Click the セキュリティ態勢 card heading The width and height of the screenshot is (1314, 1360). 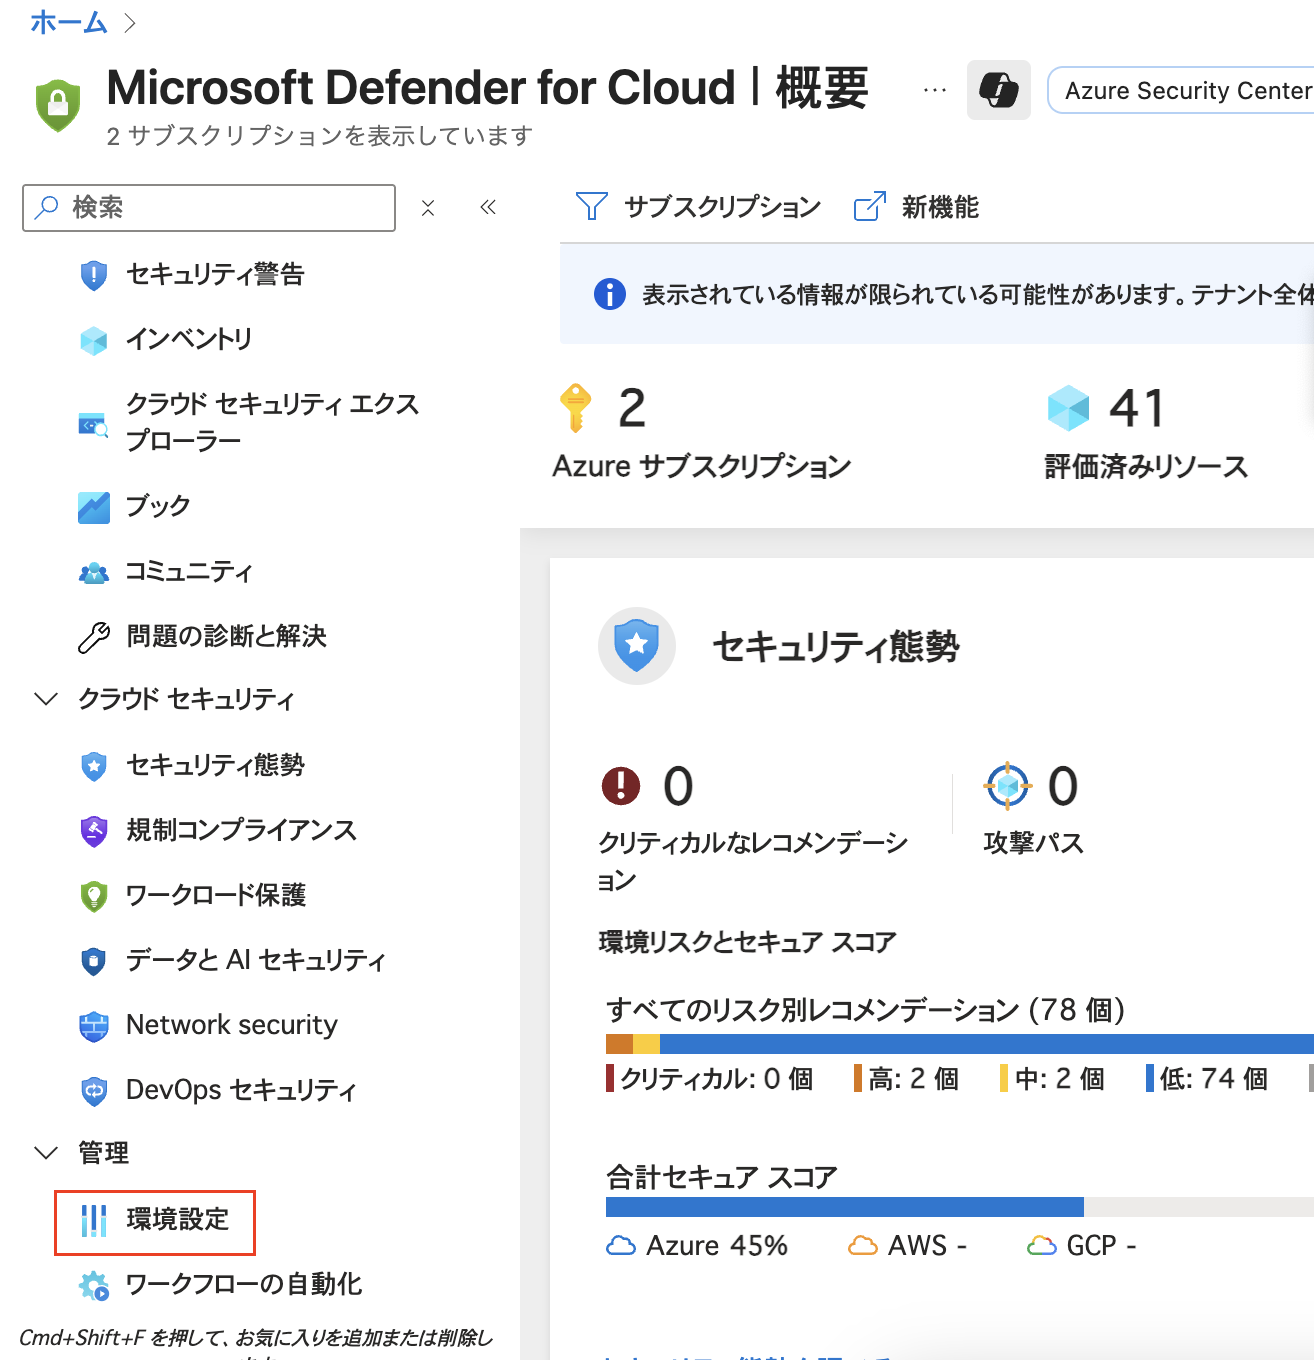coord(836,647)
